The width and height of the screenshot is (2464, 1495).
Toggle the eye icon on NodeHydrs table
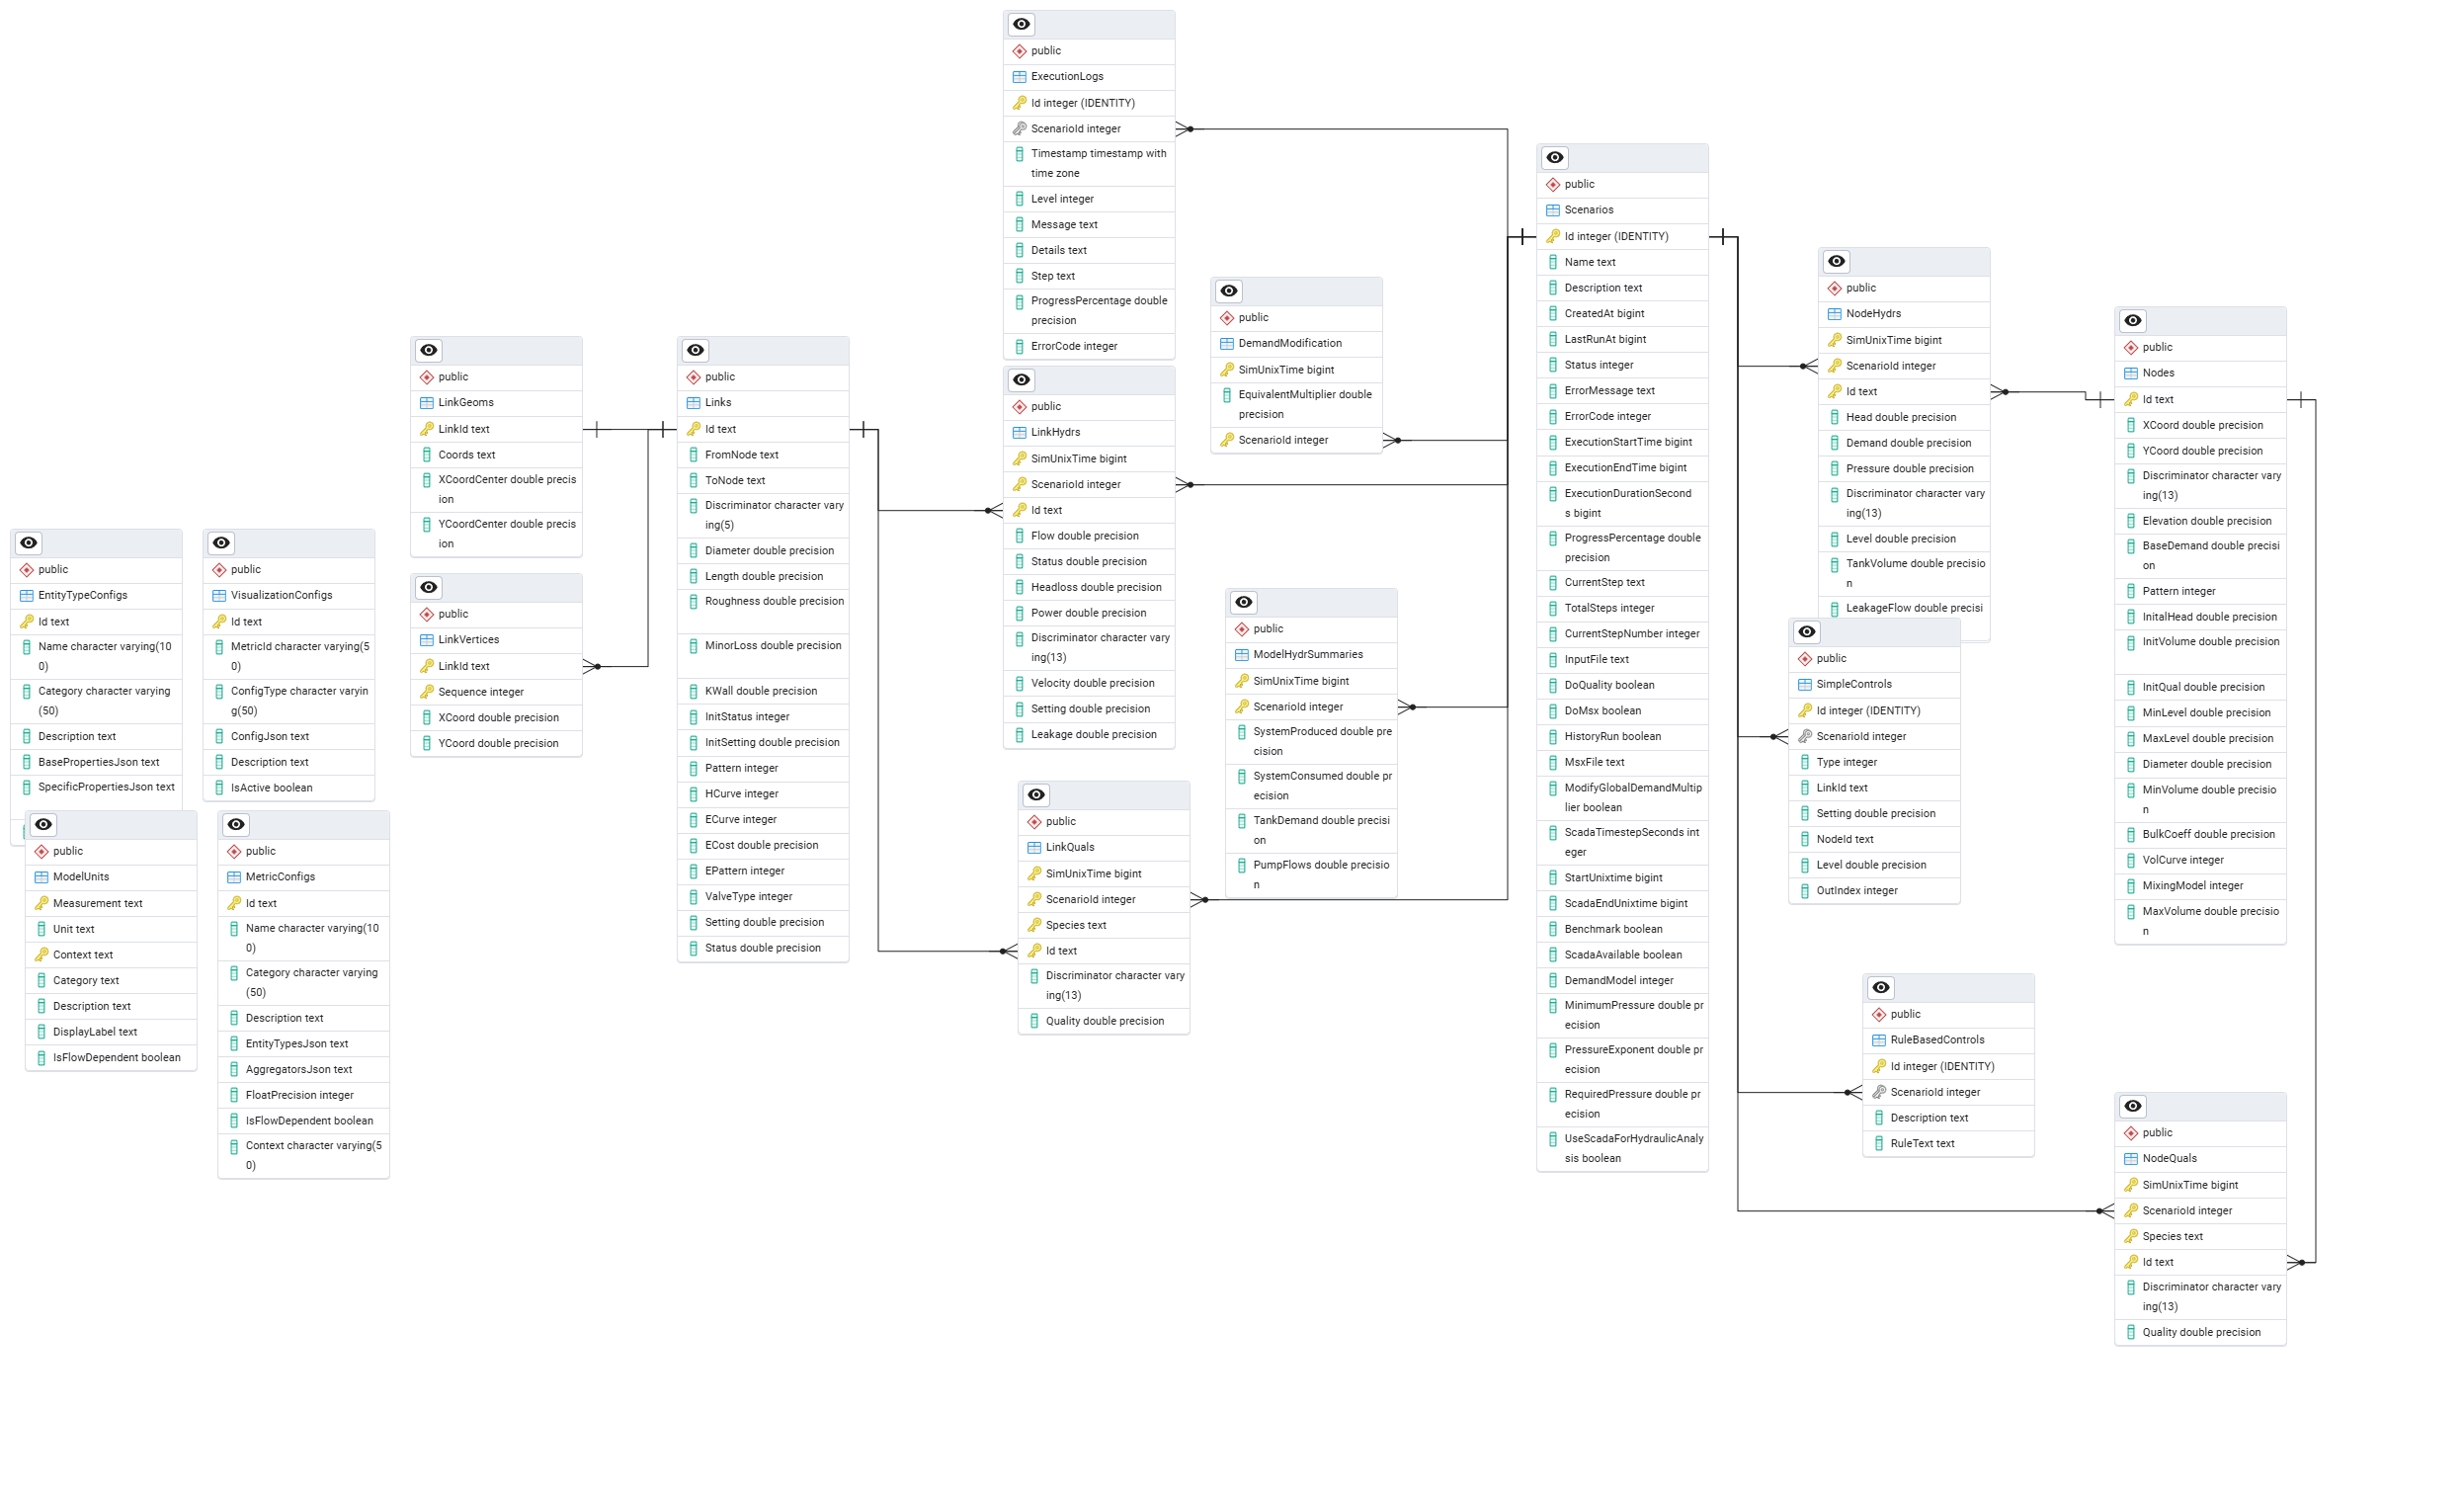(x=1837, y=262)
